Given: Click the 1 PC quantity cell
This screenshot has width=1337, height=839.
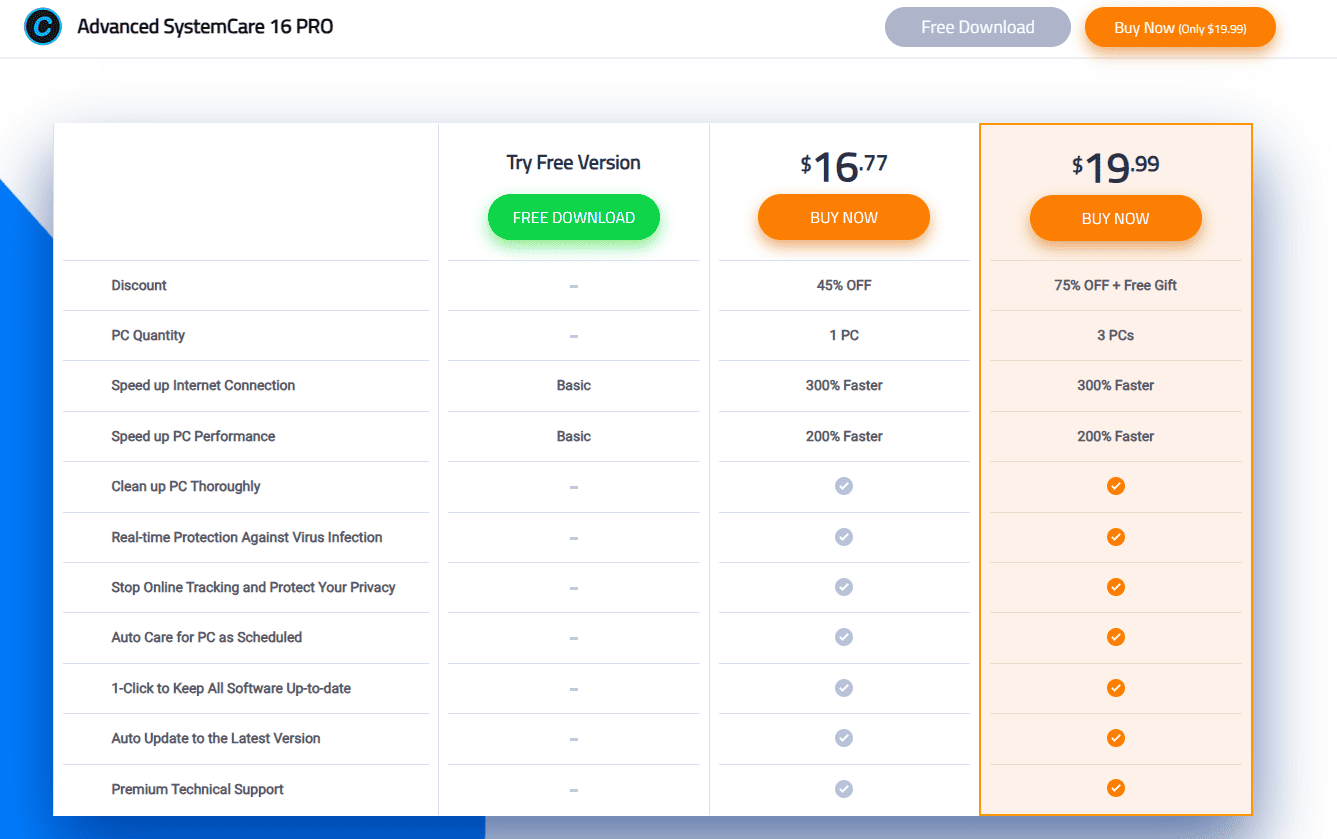Looking at the screenshot, I should [844, 335].
